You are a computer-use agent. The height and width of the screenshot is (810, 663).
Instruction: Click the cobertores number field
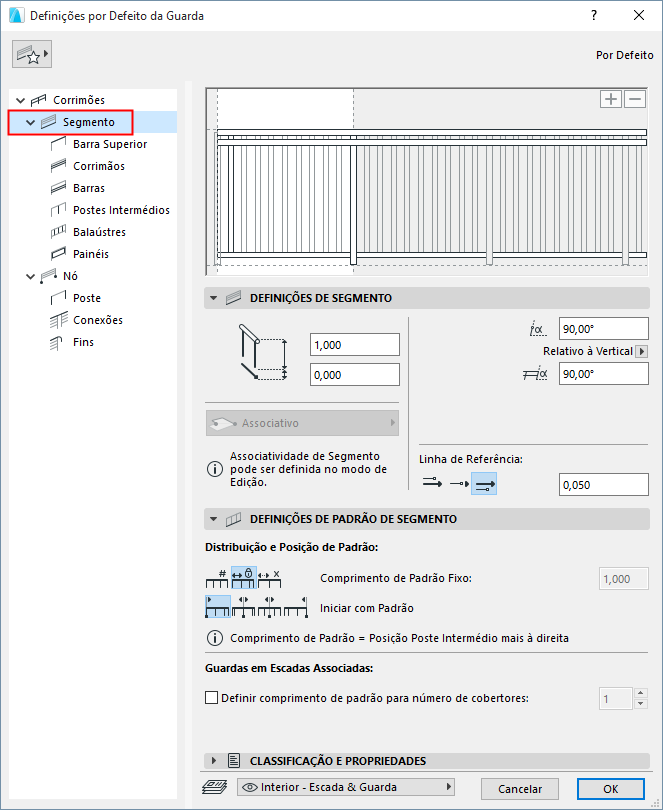pyautogui.click(x=616, y=698)
